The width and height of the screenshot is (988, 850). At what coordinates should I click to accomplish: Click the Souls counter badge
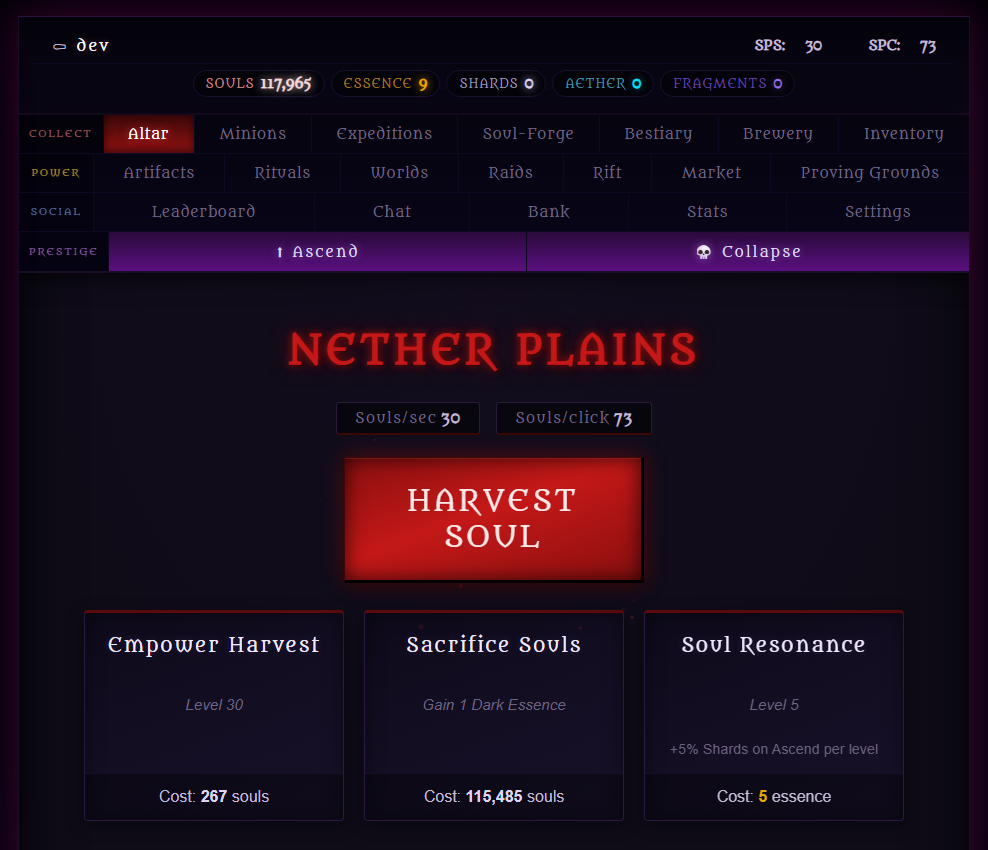point(258,83)
